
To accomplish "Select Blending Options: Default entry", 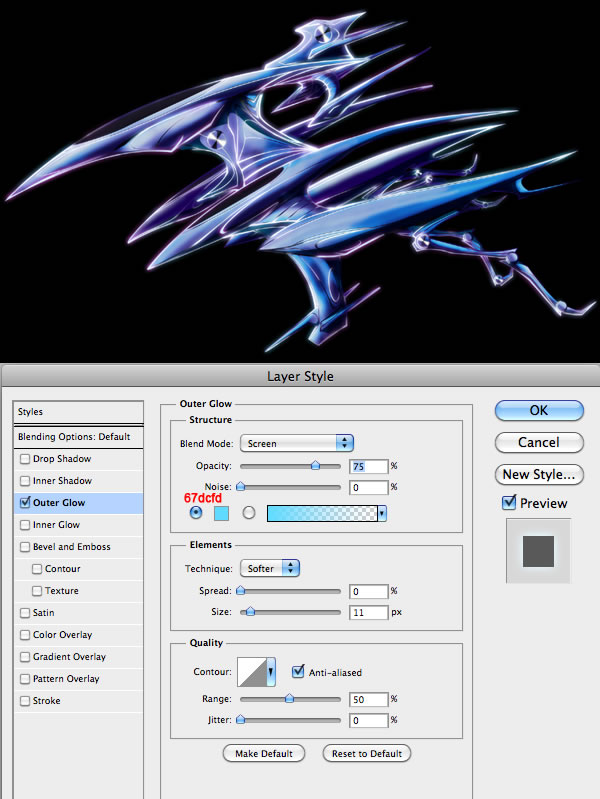I will [x=79, y=437].
